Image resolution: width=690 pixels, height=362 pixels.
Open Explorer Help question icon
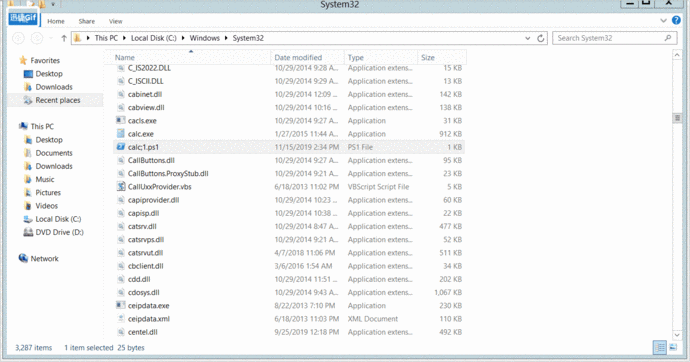pyautogui.click(x=676, y=20)
